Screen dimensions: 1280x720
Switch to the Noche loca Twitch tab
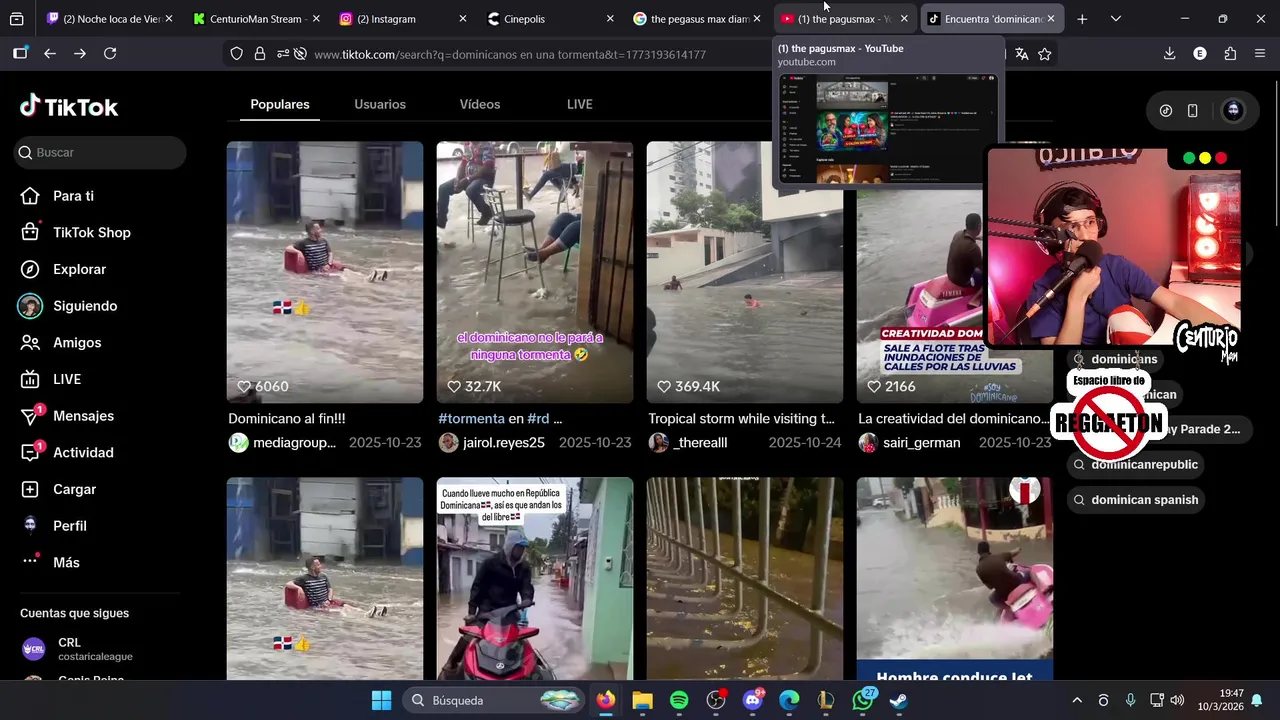pos(110,19)
